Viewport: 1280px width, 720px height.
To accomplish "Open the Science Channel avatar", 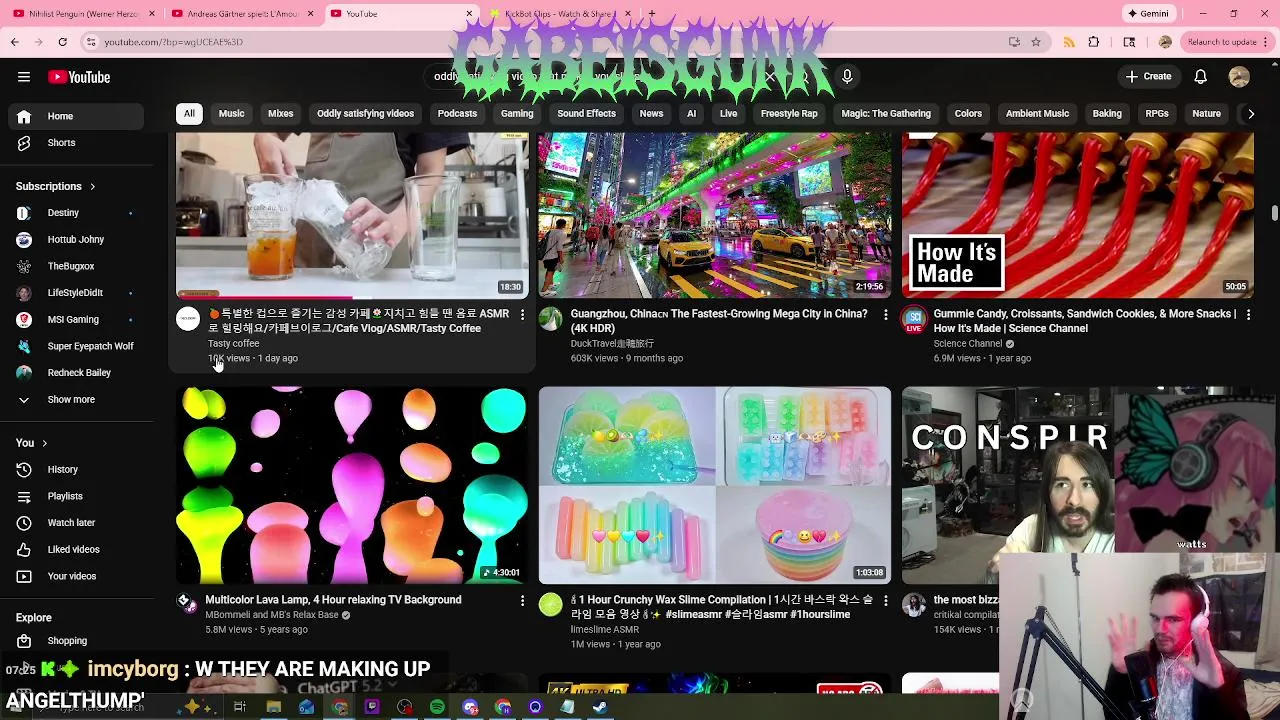I will 914,320.
